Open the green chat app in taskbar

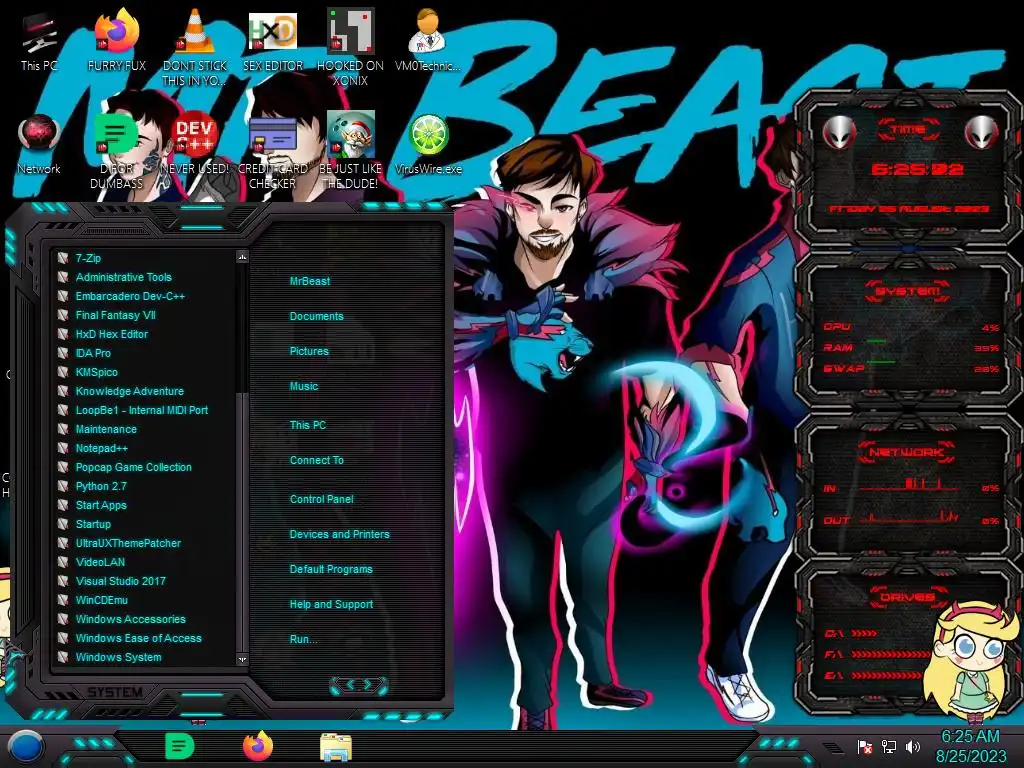179,746
